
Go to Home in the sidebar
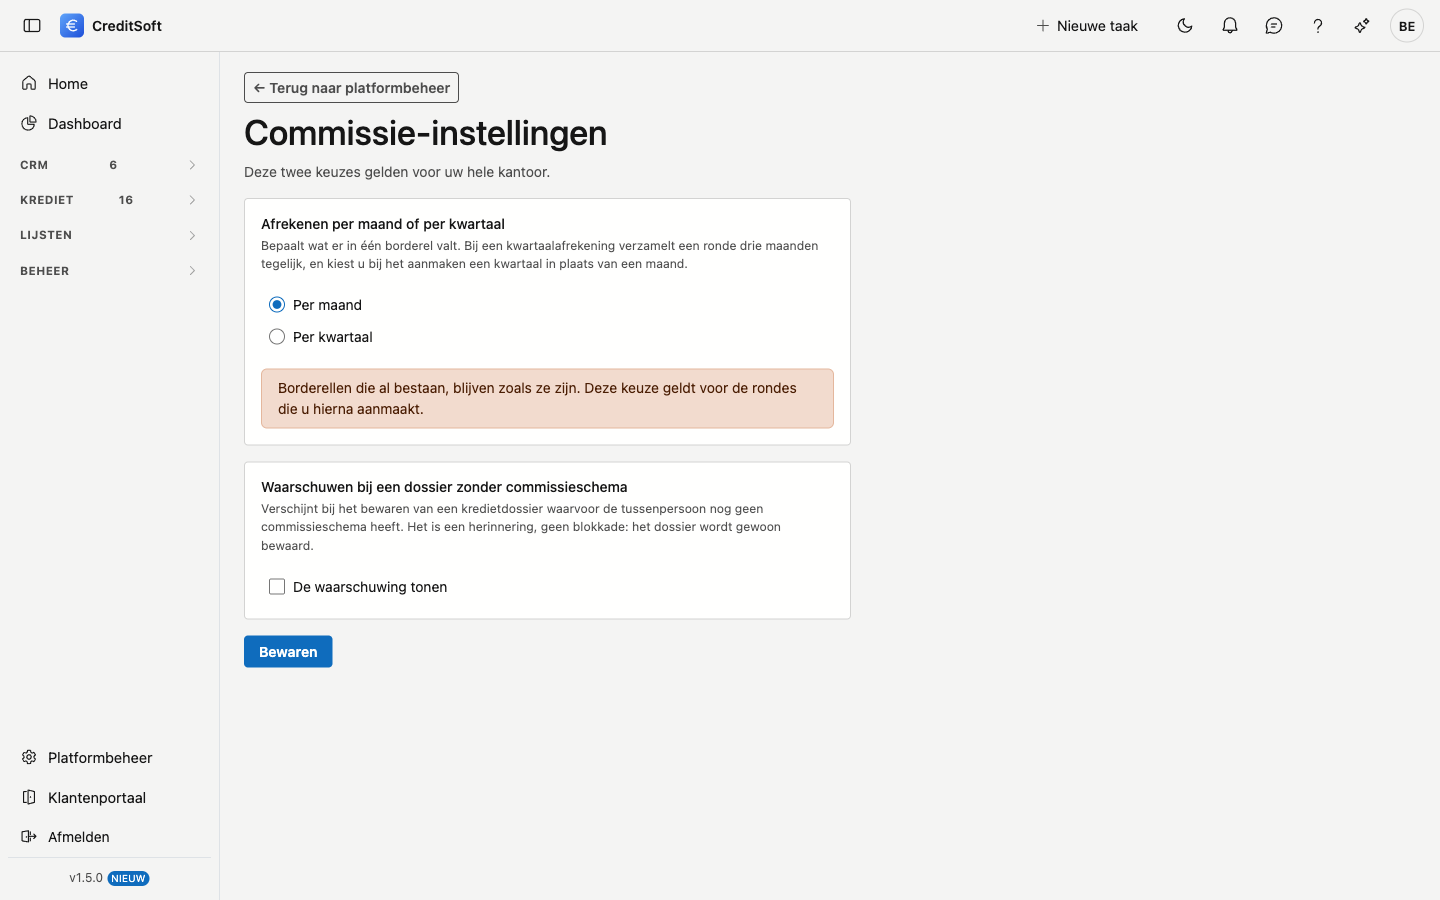109,83
